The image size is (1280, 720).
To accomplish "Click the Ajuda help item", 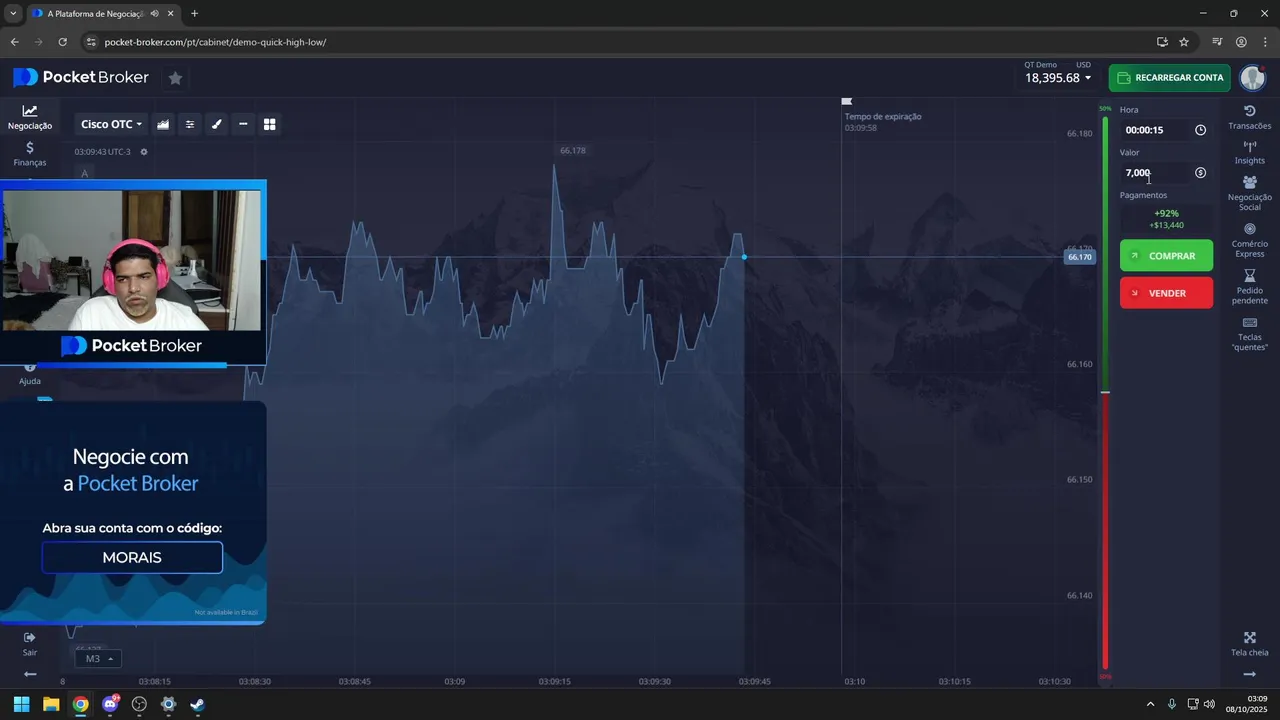I will (30, 375).
